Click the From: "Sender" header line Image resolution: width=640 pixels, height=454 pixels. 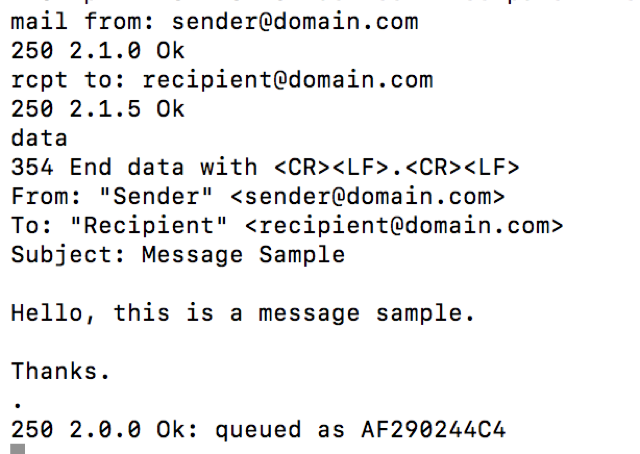(258, 196)
